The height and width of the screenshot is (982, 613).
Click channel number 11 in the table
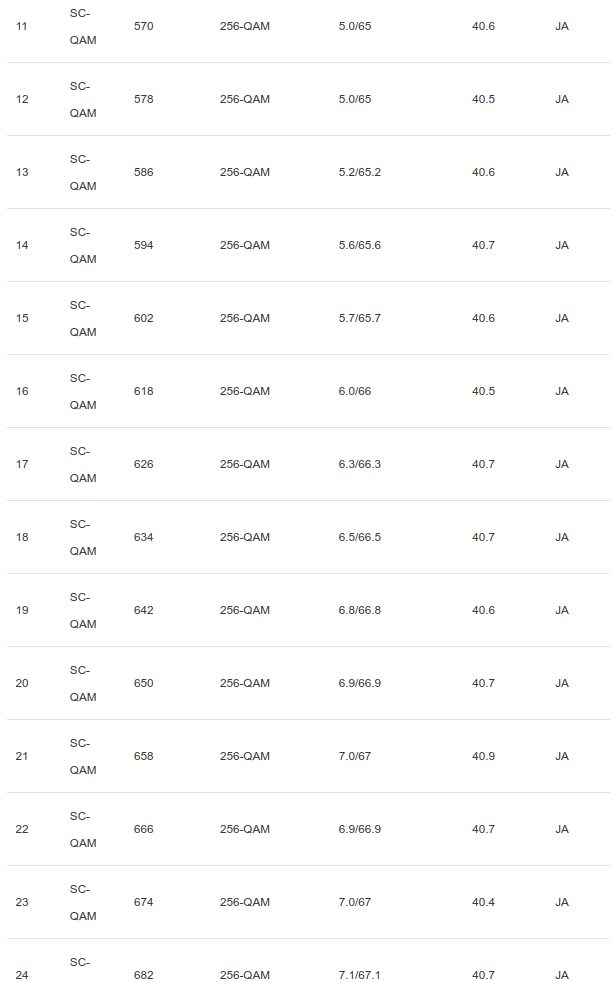tap(22, 26)
